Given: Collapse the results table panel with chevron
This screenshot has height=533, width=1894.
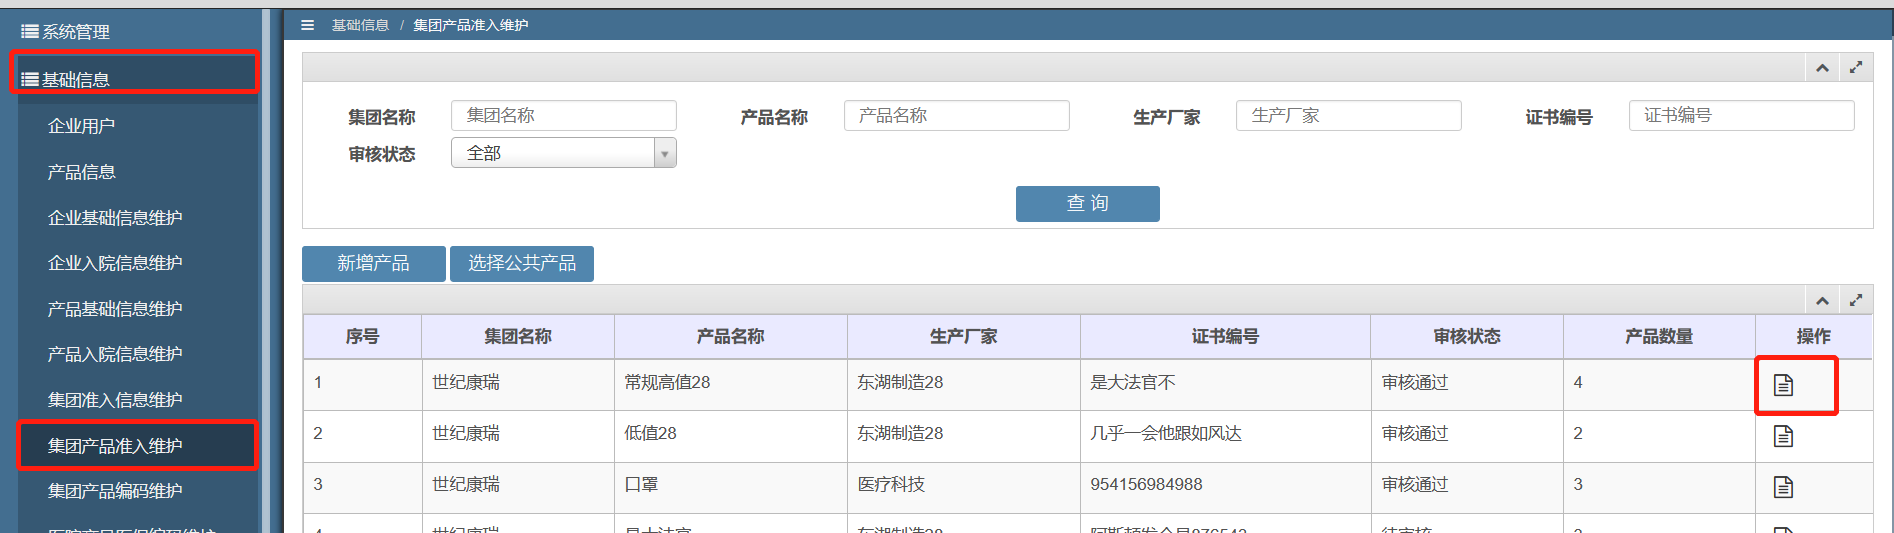Looking at the screenshot, I should [x=1822, y=301].
